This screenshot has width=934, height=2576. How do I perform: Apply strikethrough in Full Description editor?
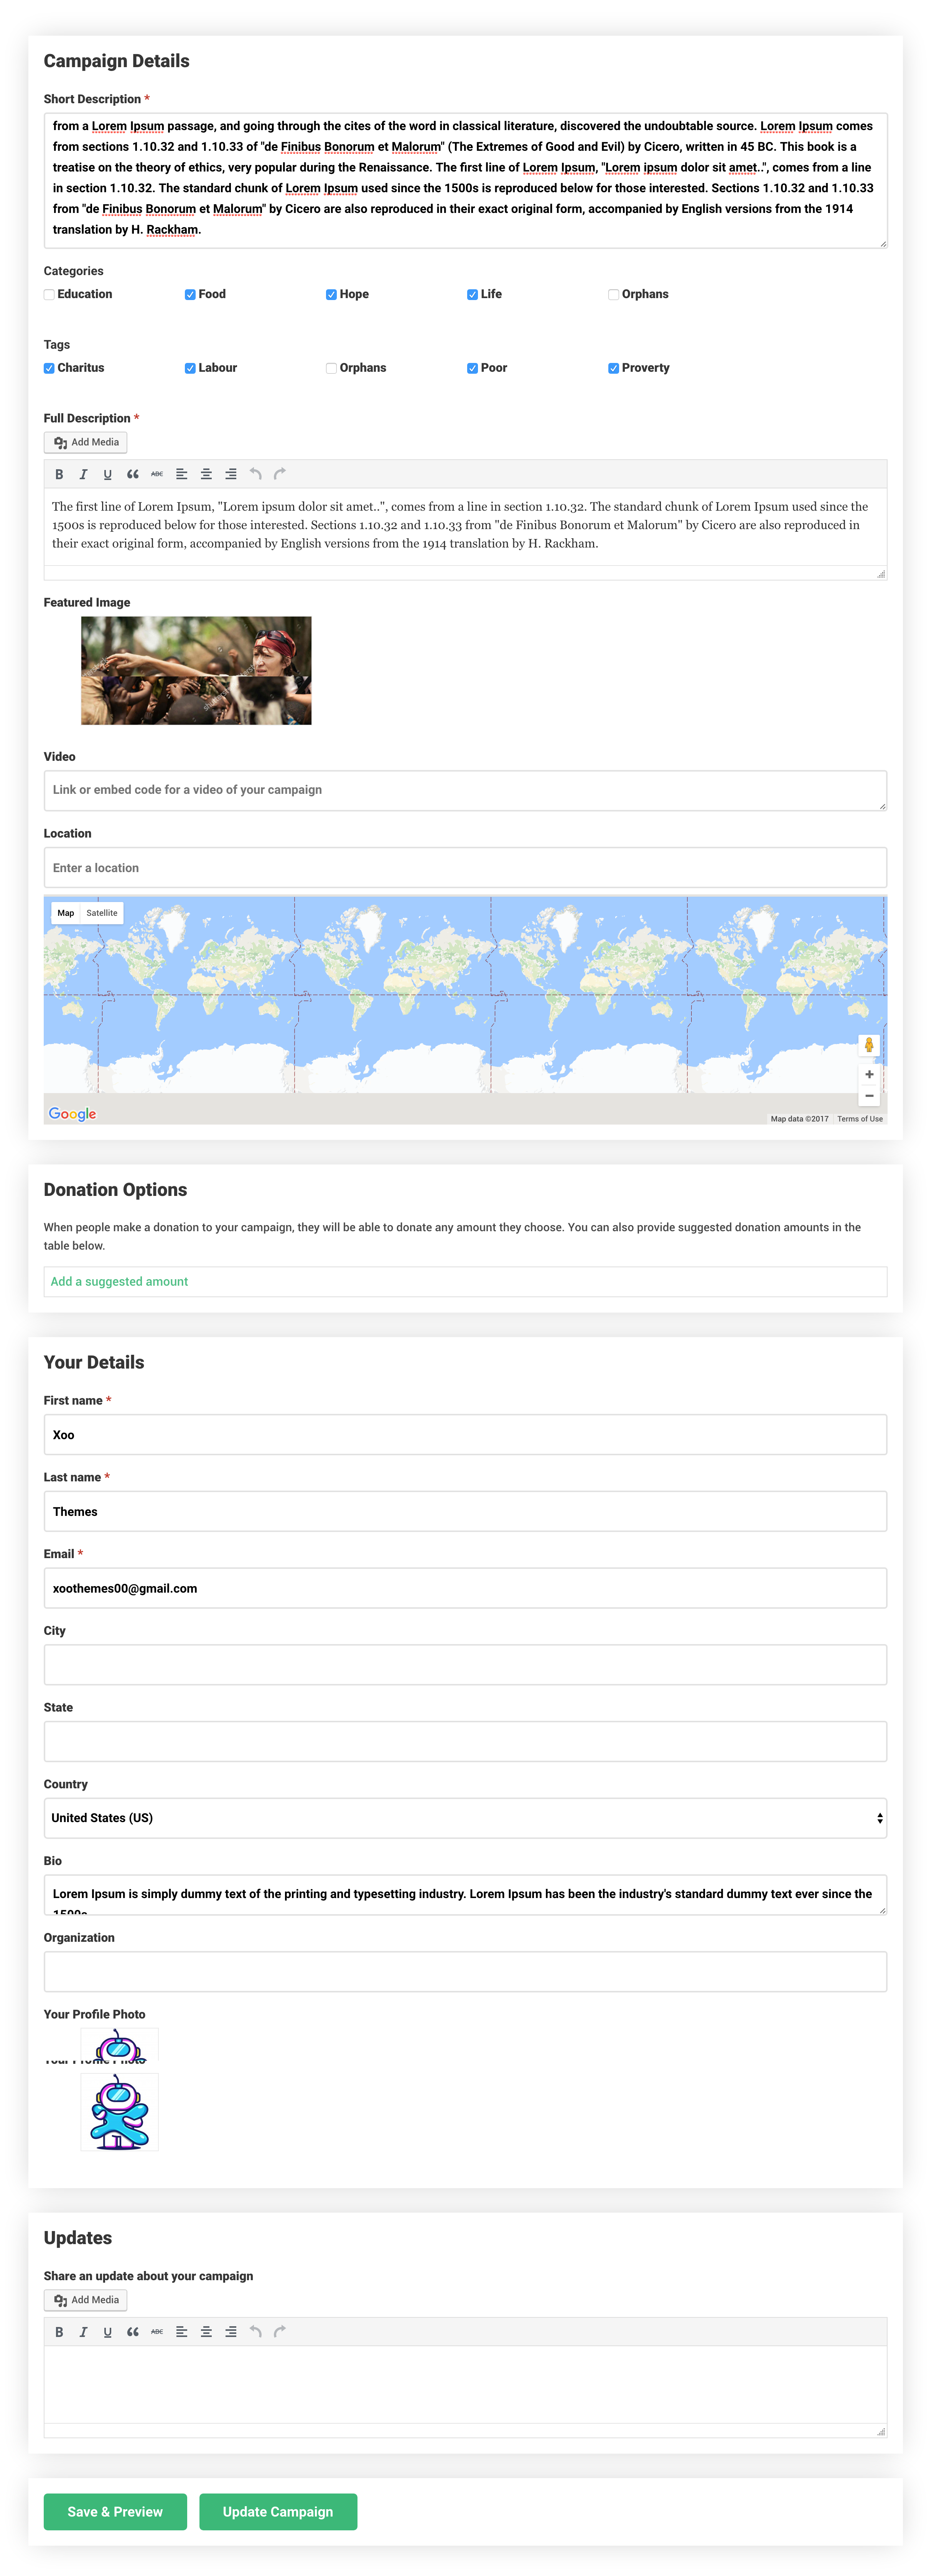pos(157,474)
